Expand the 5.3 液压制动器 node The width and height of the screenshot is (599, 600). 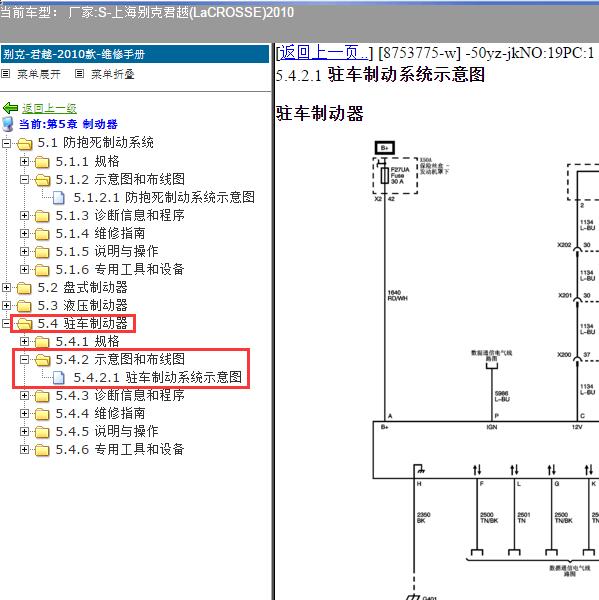7,305
